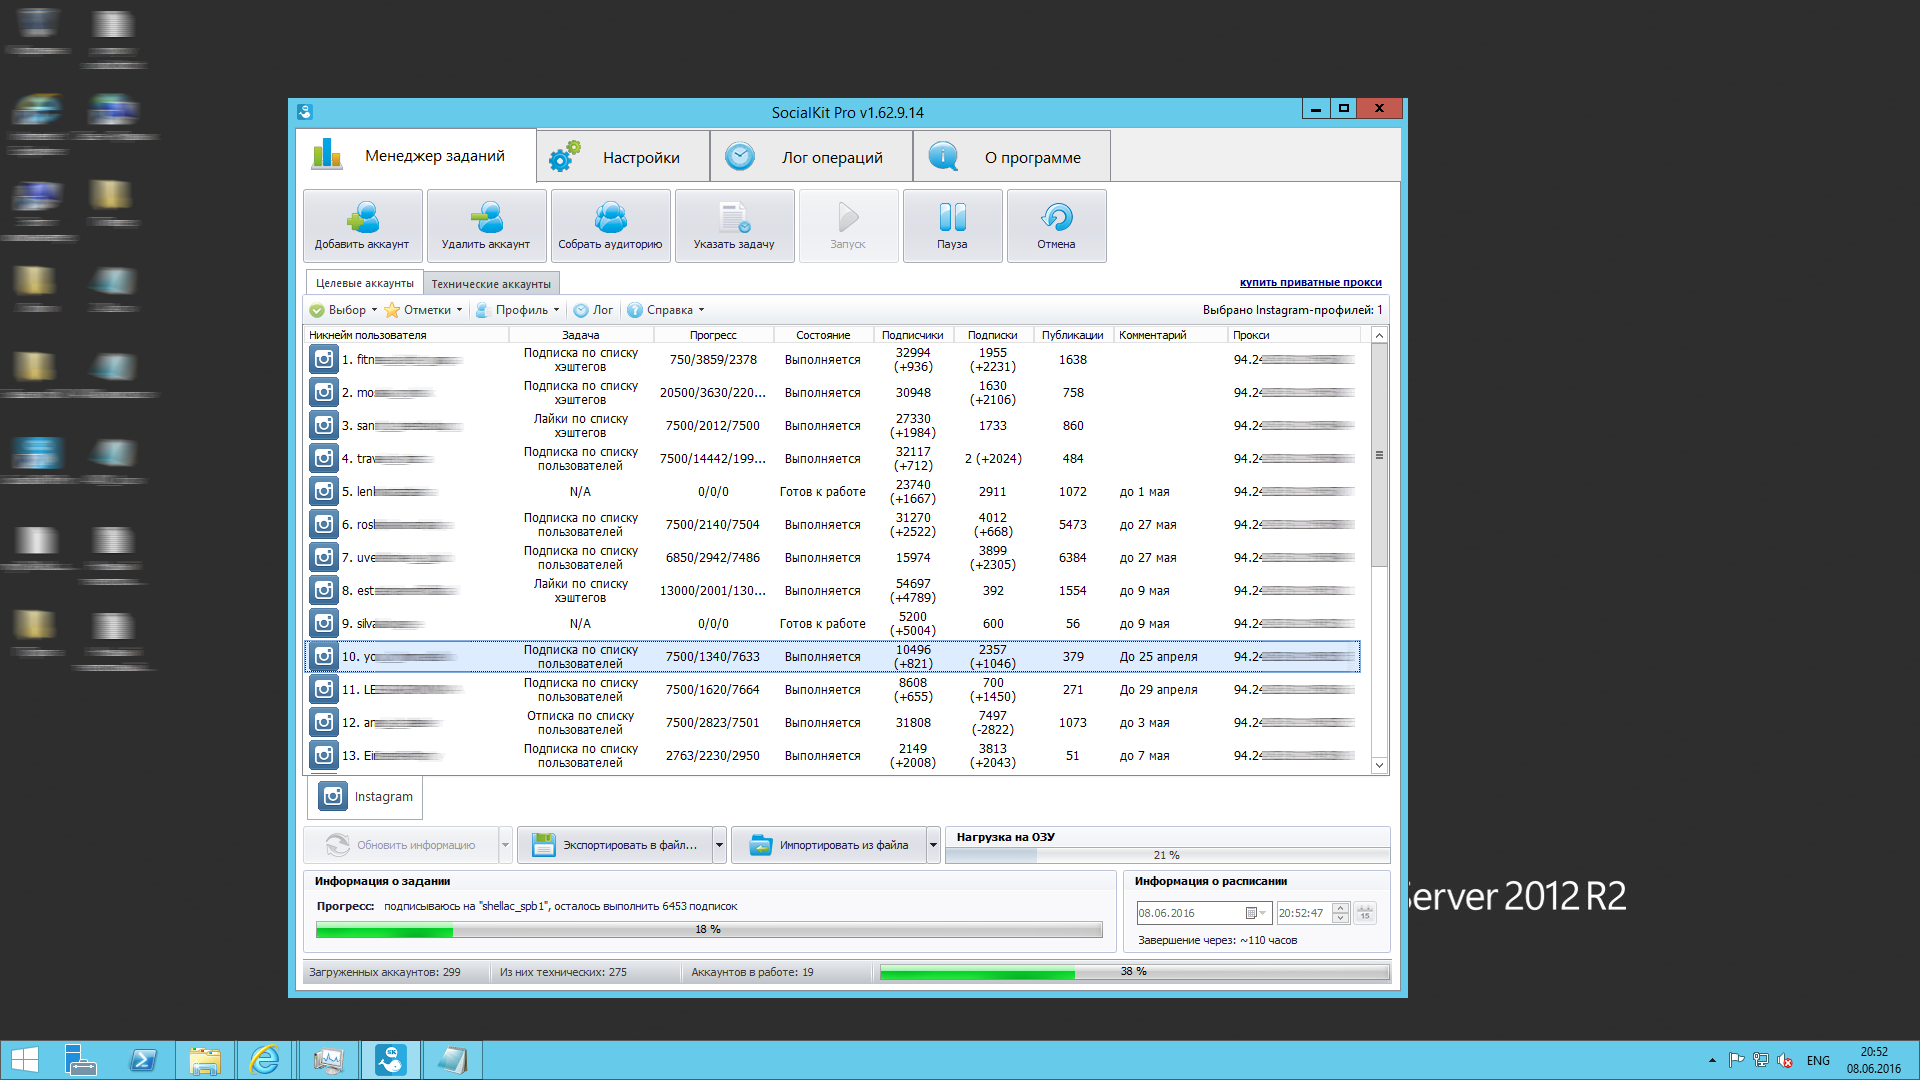Click the Собрать аудиторию button
This screenshot has width=1920, height=1080.
610,226
